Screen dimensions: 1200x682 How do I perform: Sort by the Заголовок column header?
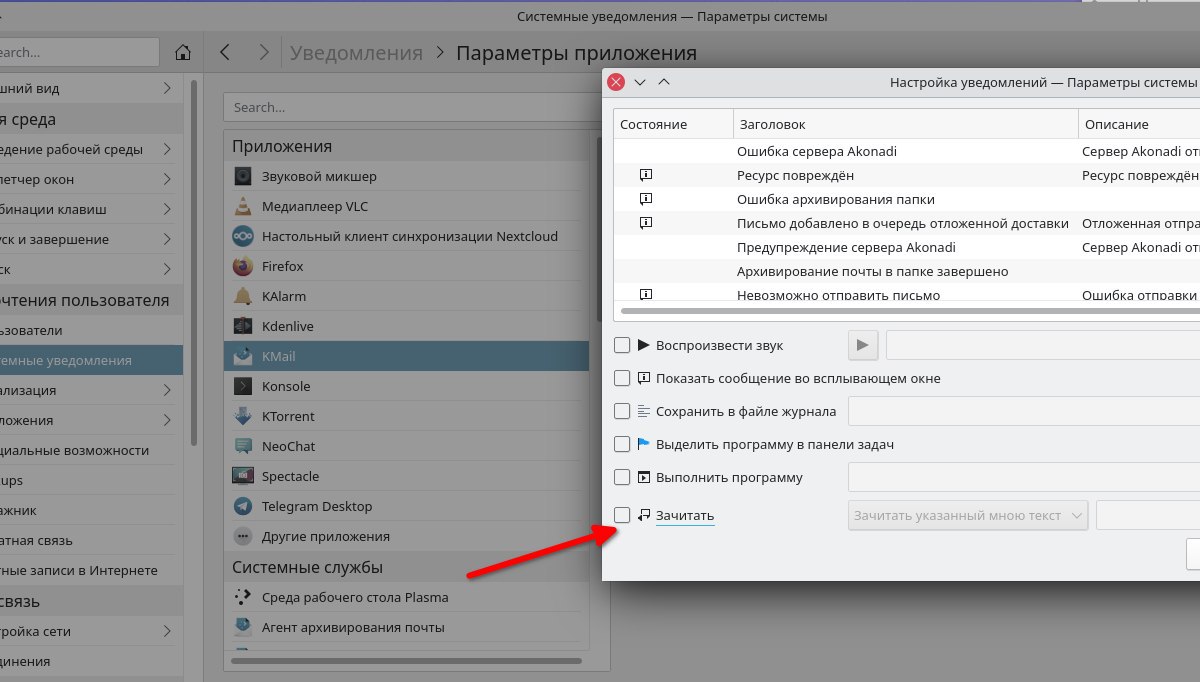click(906, 124)
